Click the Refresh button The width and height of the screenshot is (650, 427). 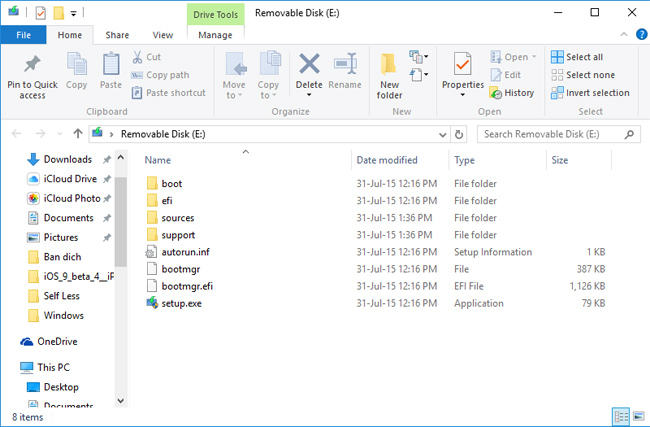tap(458, 134)
